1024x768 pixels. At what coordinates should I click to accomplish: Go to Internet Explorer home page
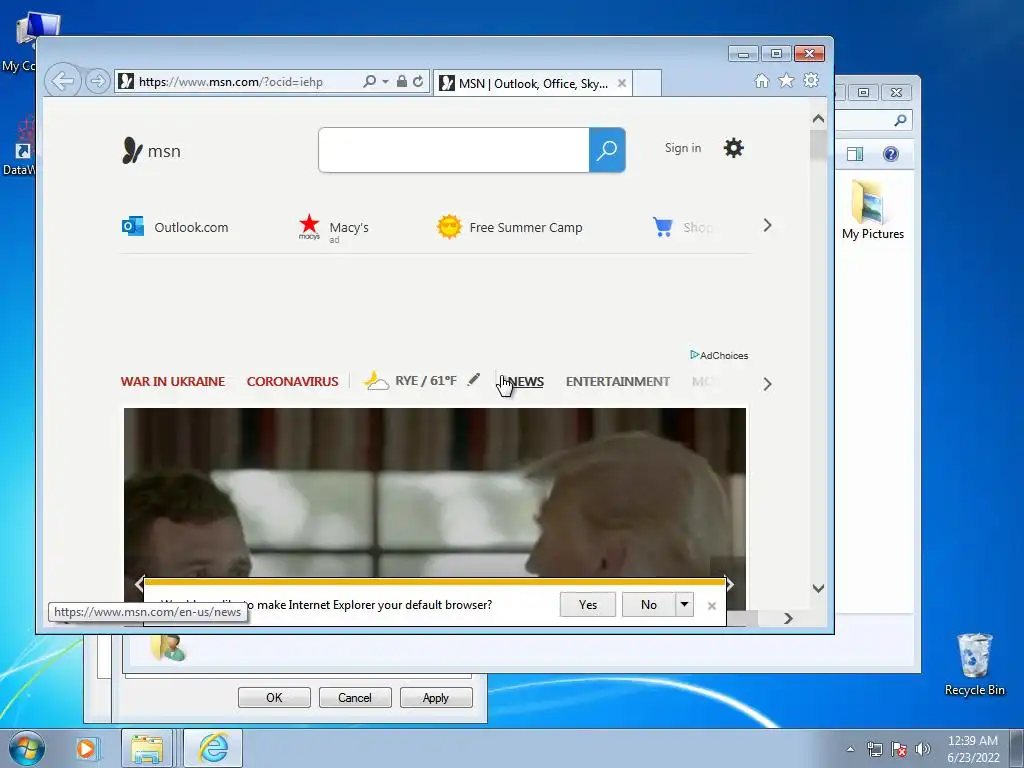pos(761,80)
